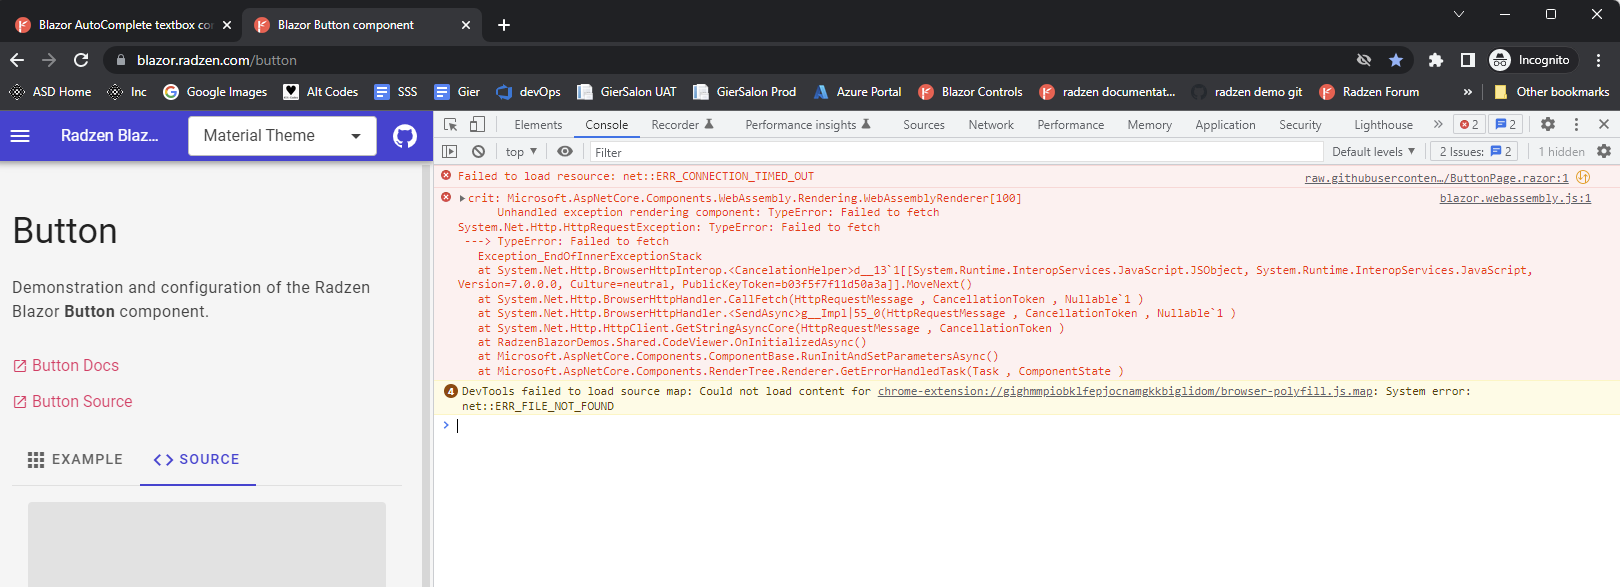Open the Chrome extensions puzzle icon
Screen dimensions: 1620x587
coord(1435,60)
